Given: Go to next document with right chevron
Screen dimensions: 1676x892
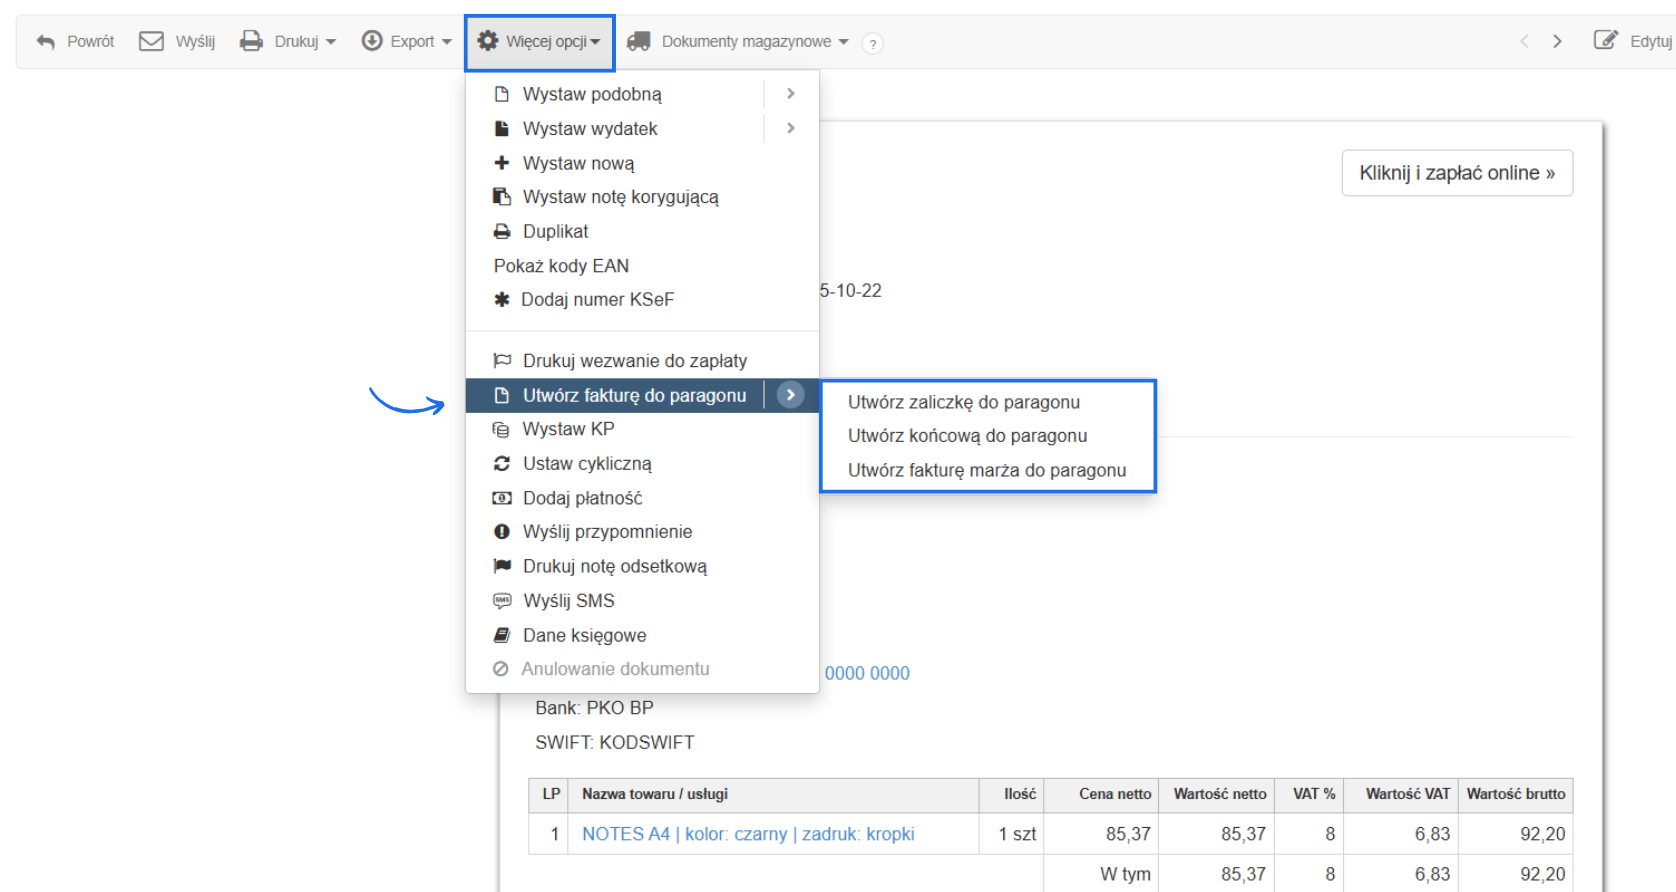Looking at the screenshot, I should (x=1556, y=41).
